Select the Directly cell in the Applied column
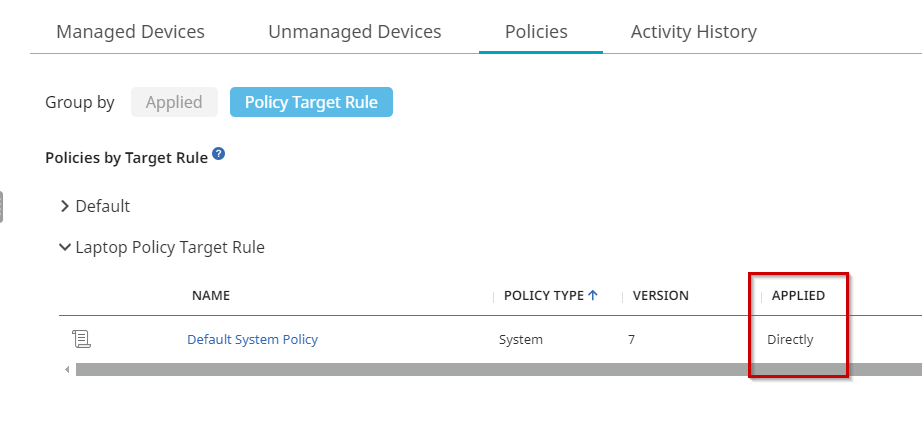922x437 pixels. coord(790,340)
